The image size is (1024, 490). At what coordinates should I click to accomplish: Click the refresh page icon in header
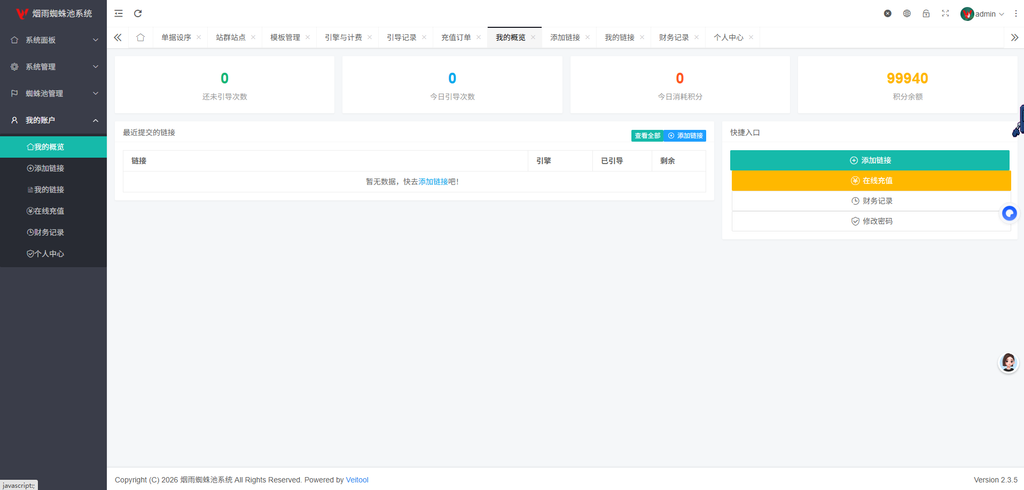coord(138,13)
